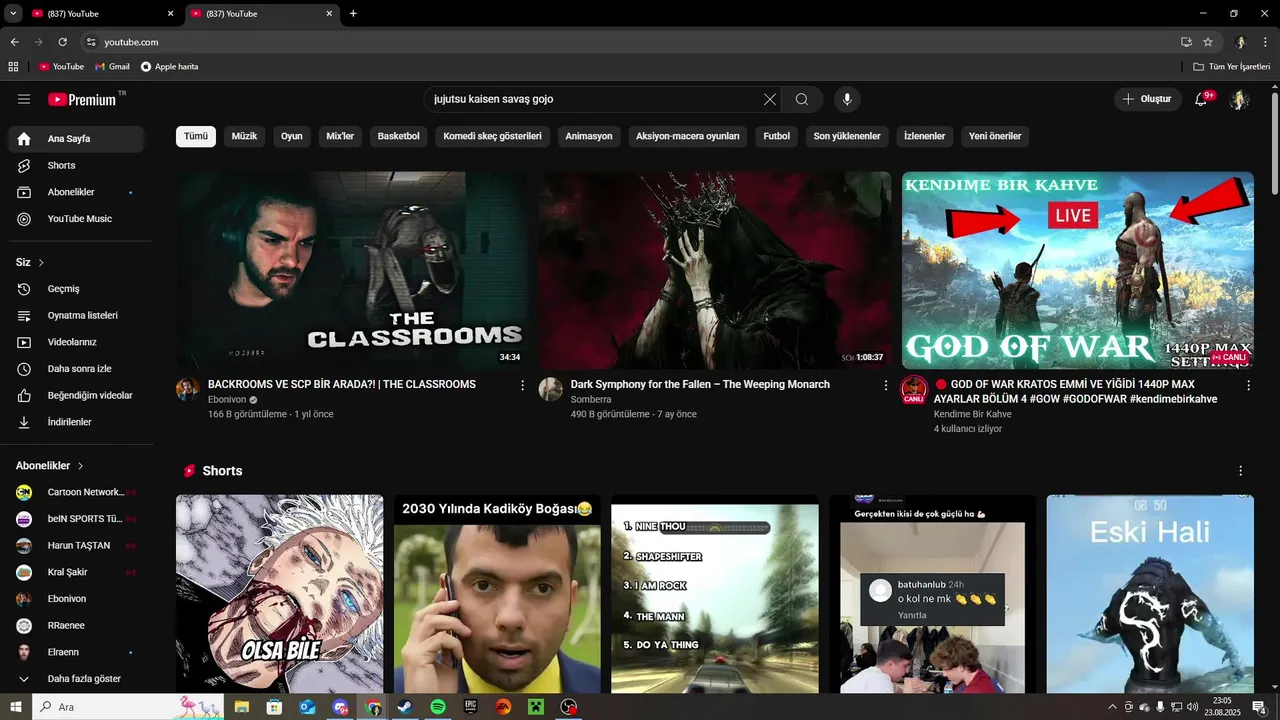1280x720 pixels.
Task: Bookmark this page with the star icon
Action: point(1208,42)
